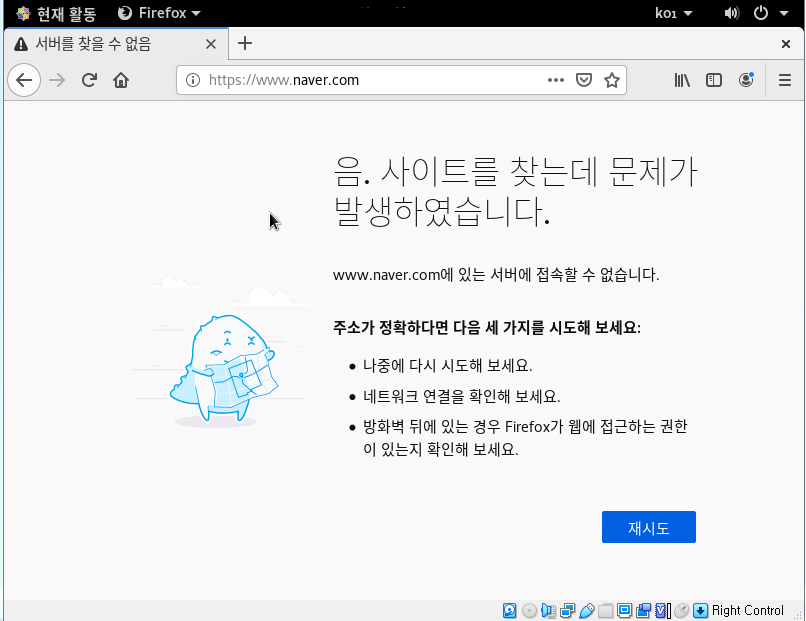The image size is (806, 621).
Task: Close the Firefox window with X
Action: pos(785,44)
